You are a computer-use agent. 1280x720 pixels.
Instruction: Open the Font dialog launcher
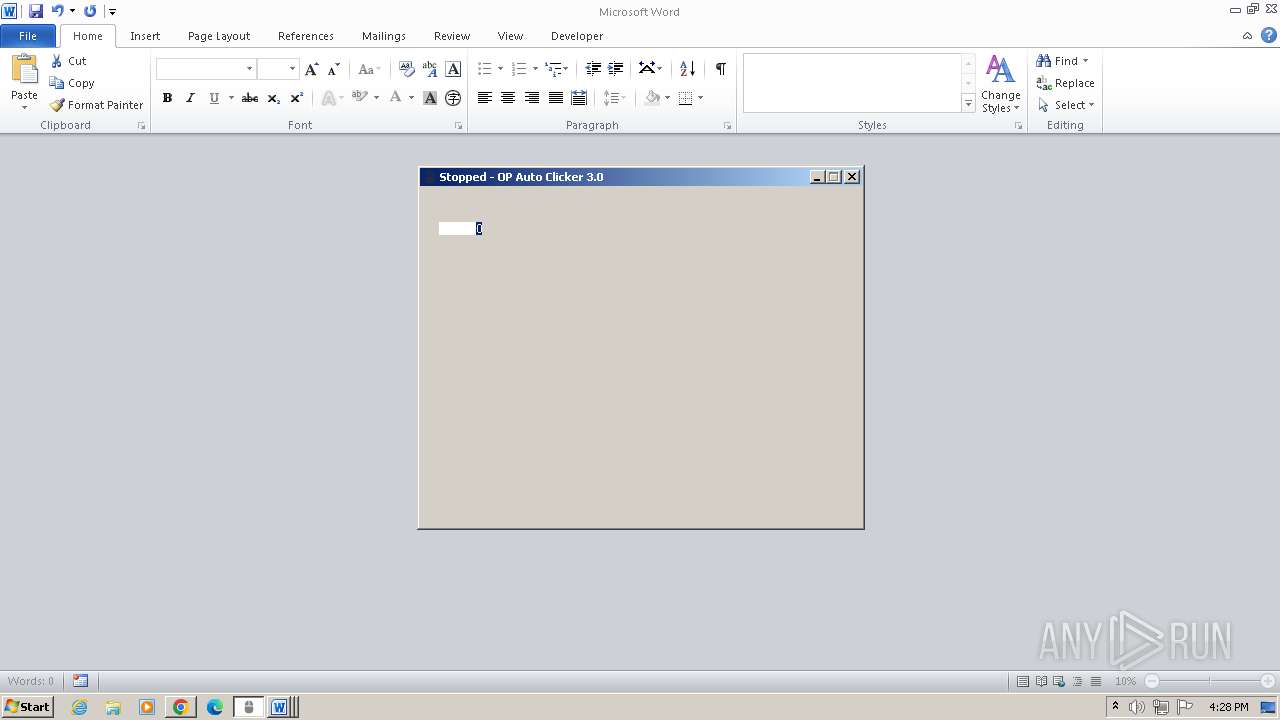[459, 126]
